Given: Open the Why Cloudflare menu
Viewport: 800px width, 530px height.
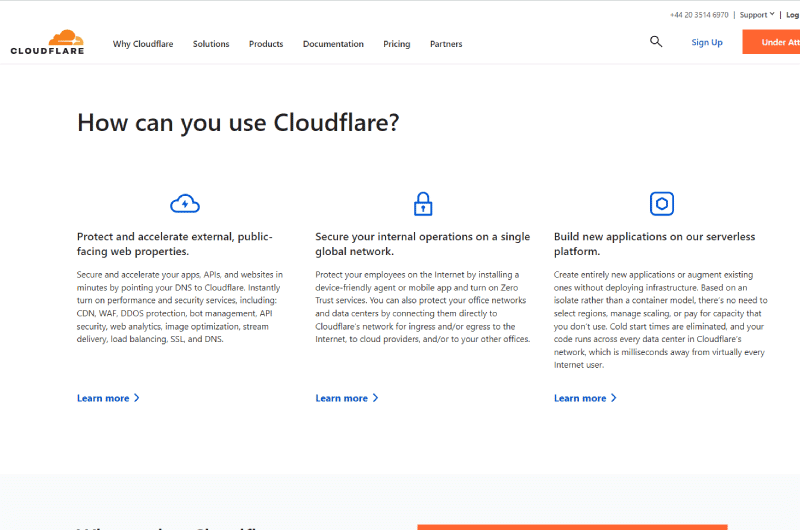Looking at the screenshot, I should pyautogui.click(x=143, y=44).
